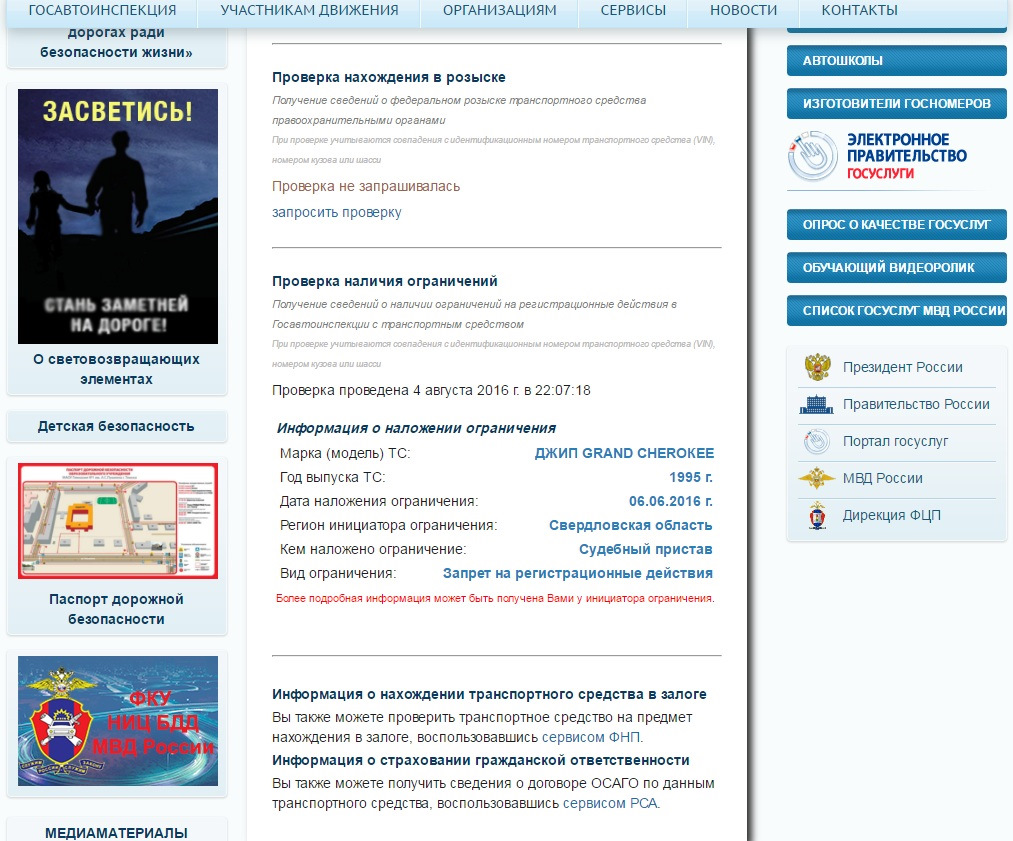Image resolution: width=1013 pixels, height=841 pixels.
Task: Click the Дирекция ФЦП emblem icon
Action: coord(817,515)
